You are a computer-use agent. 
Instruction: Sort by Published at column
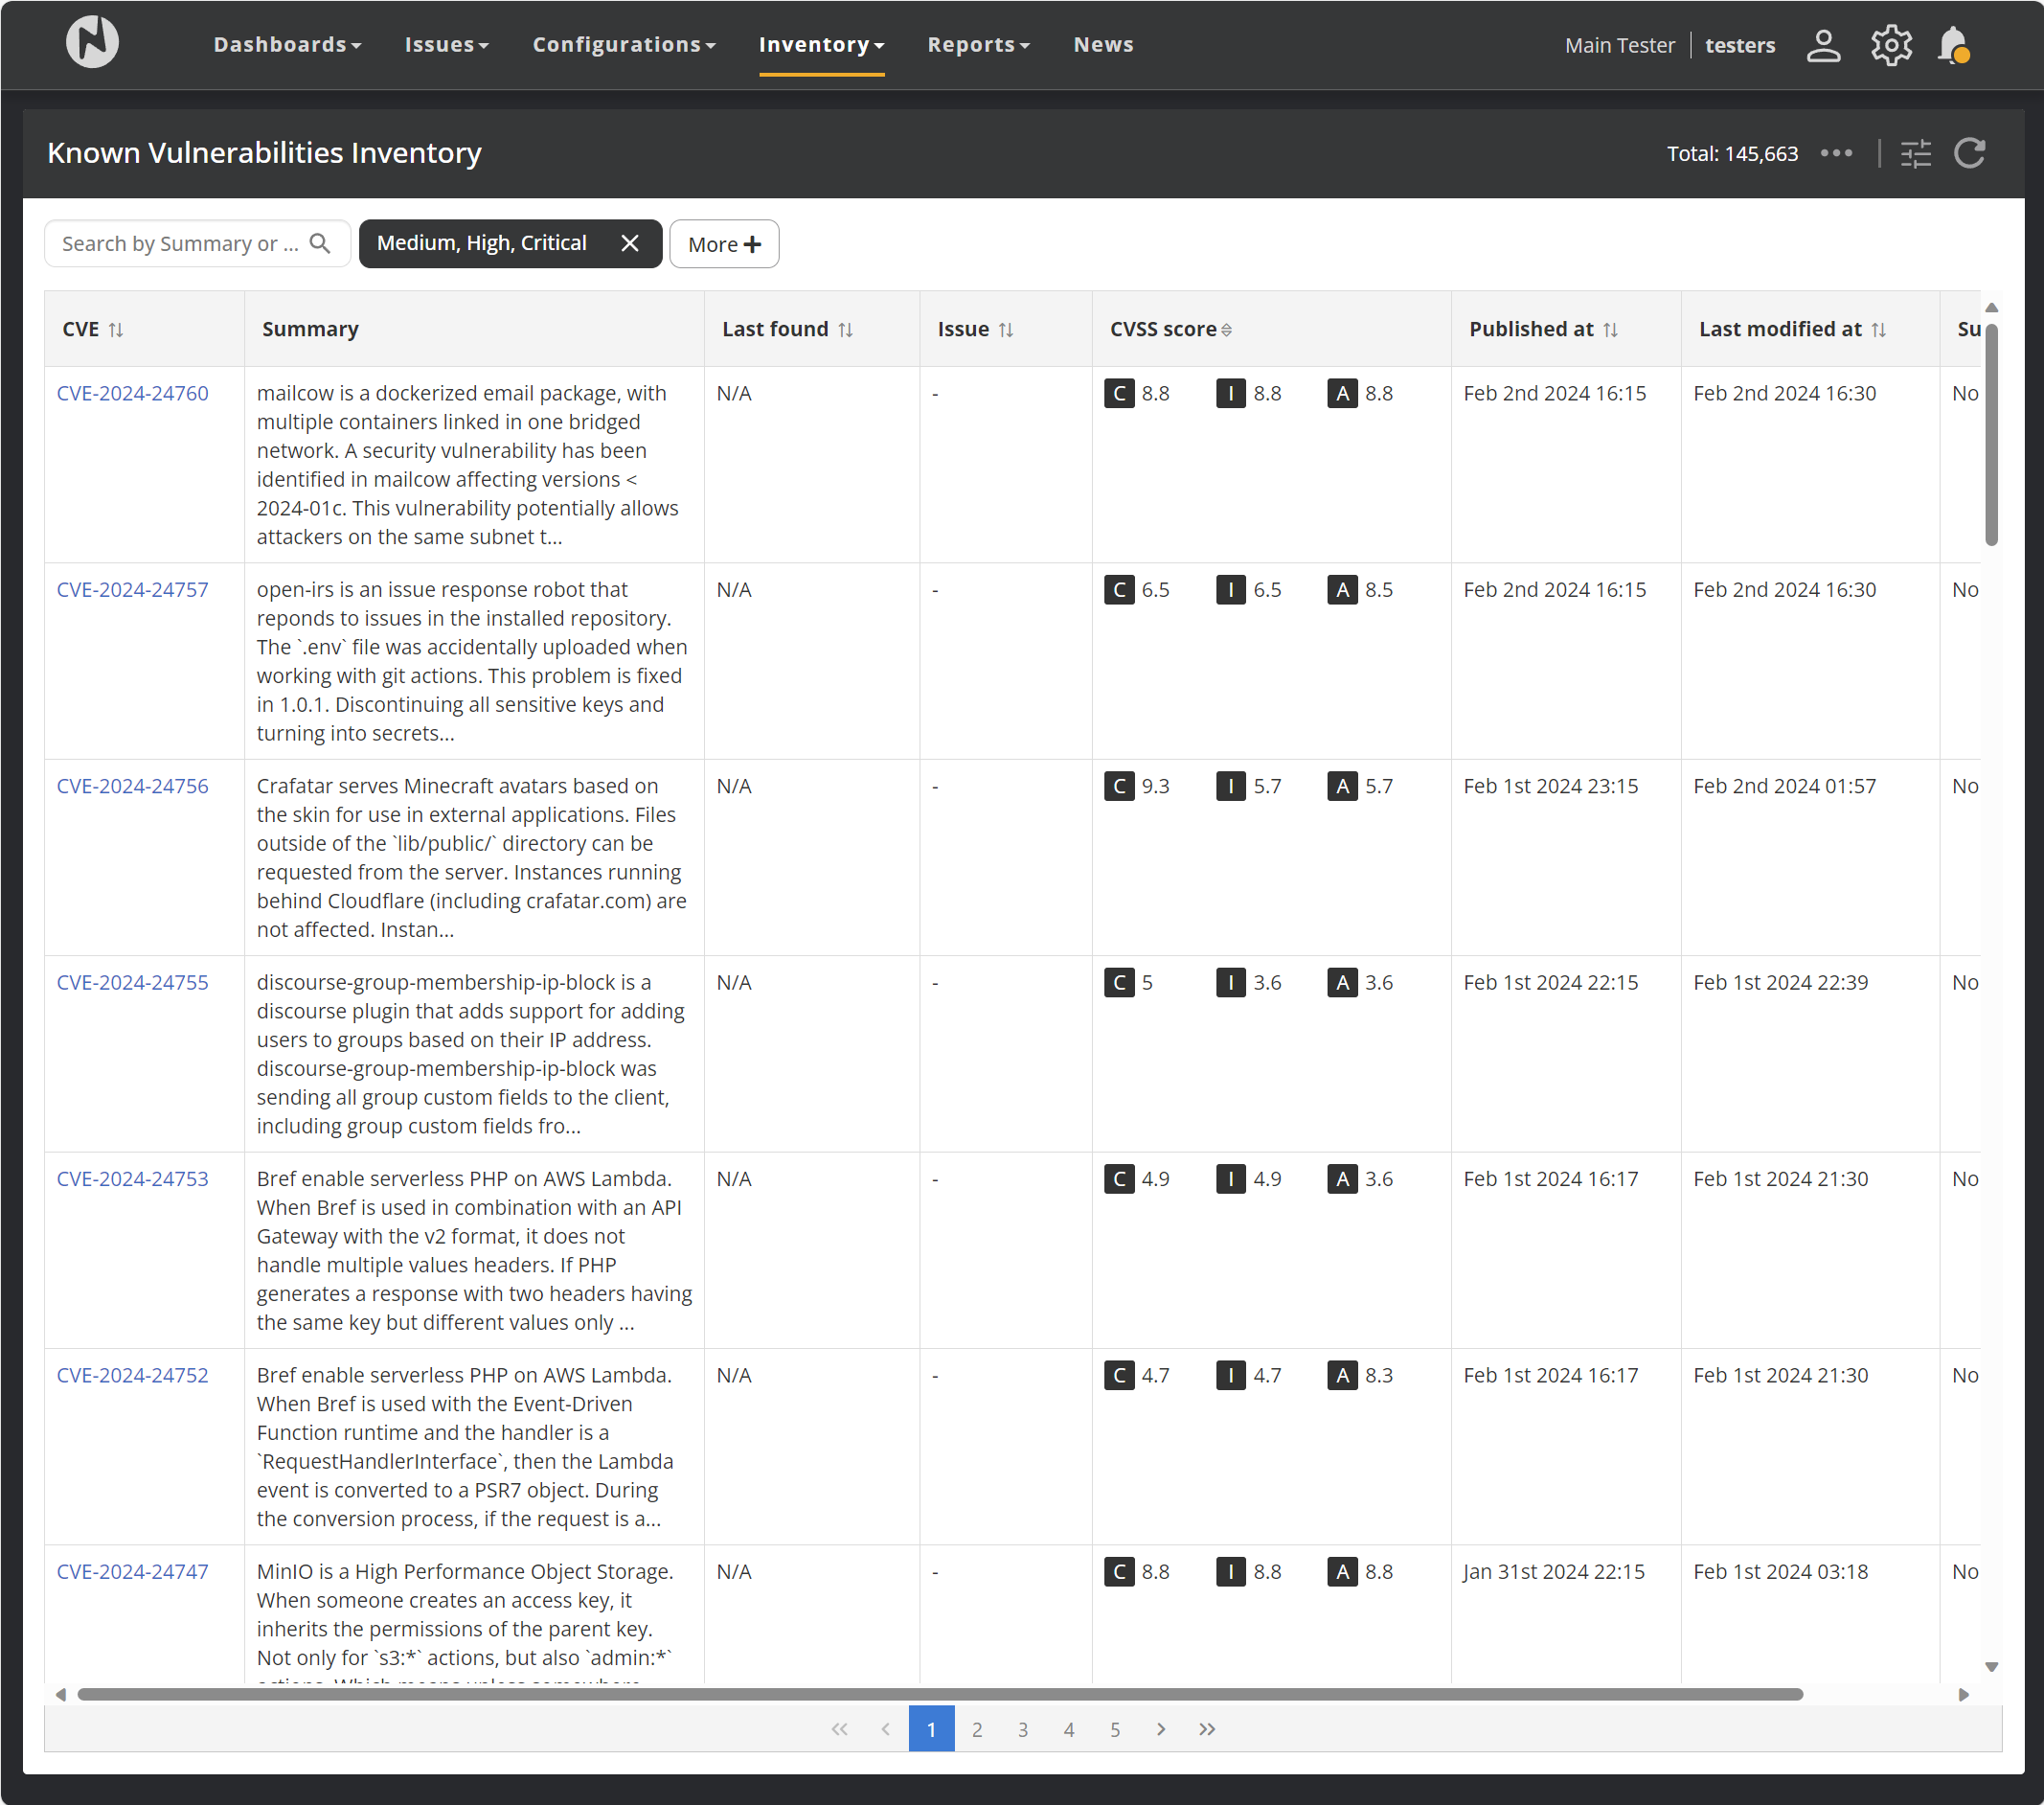click(1610, 330)
